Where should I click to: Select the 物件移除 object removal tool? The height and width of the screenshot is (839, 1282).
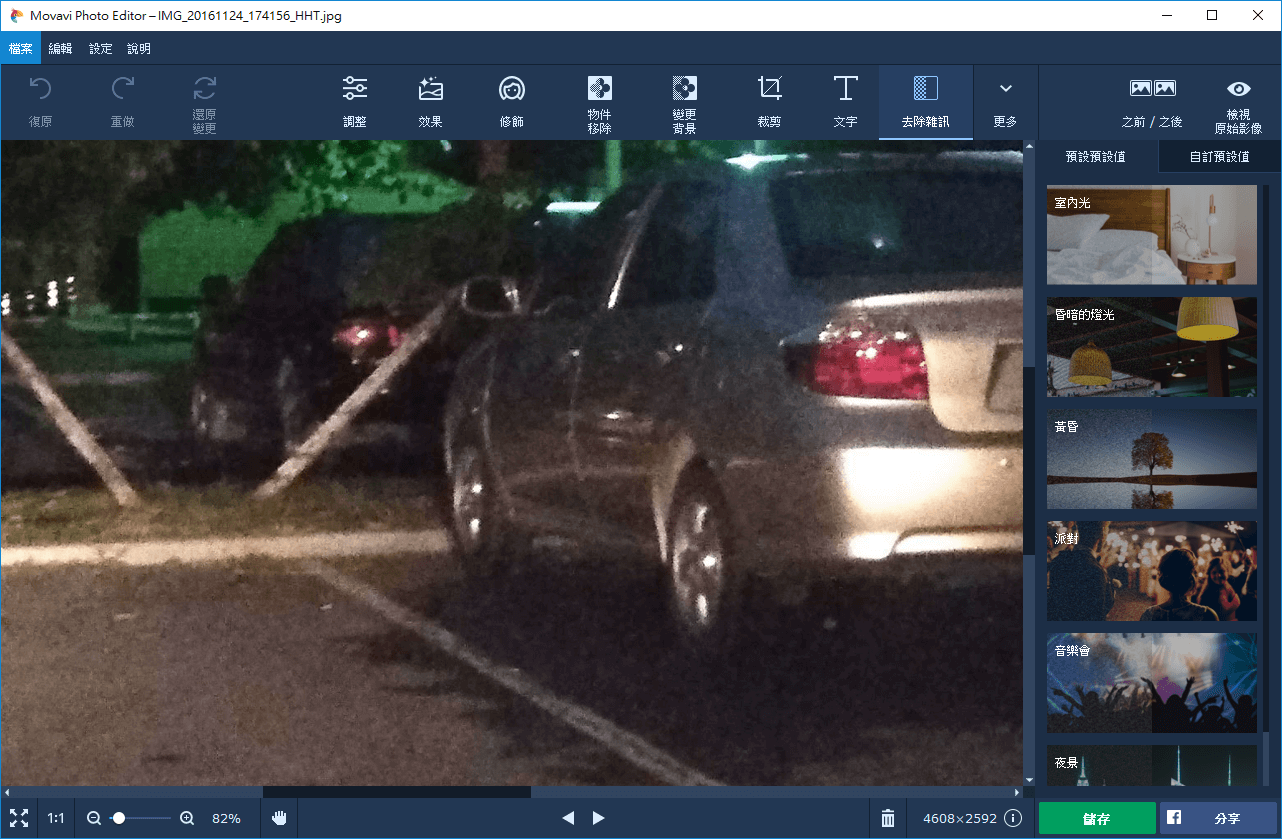(x=599, y=103)
